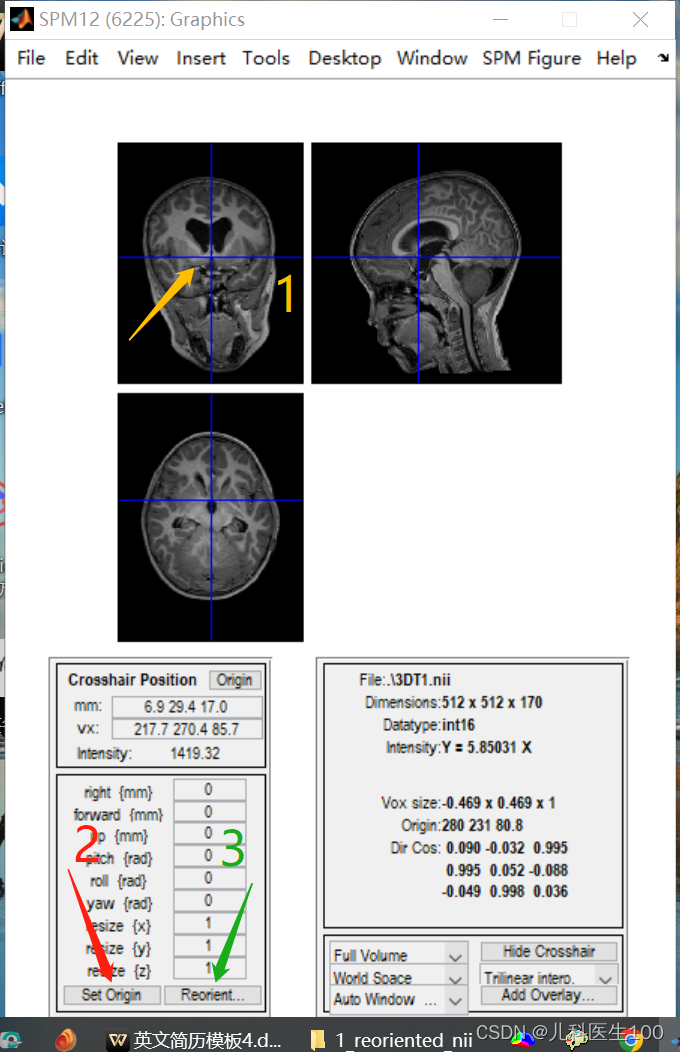Click the resize {z} input field
Screen dimensions: 680x1052
209,967
